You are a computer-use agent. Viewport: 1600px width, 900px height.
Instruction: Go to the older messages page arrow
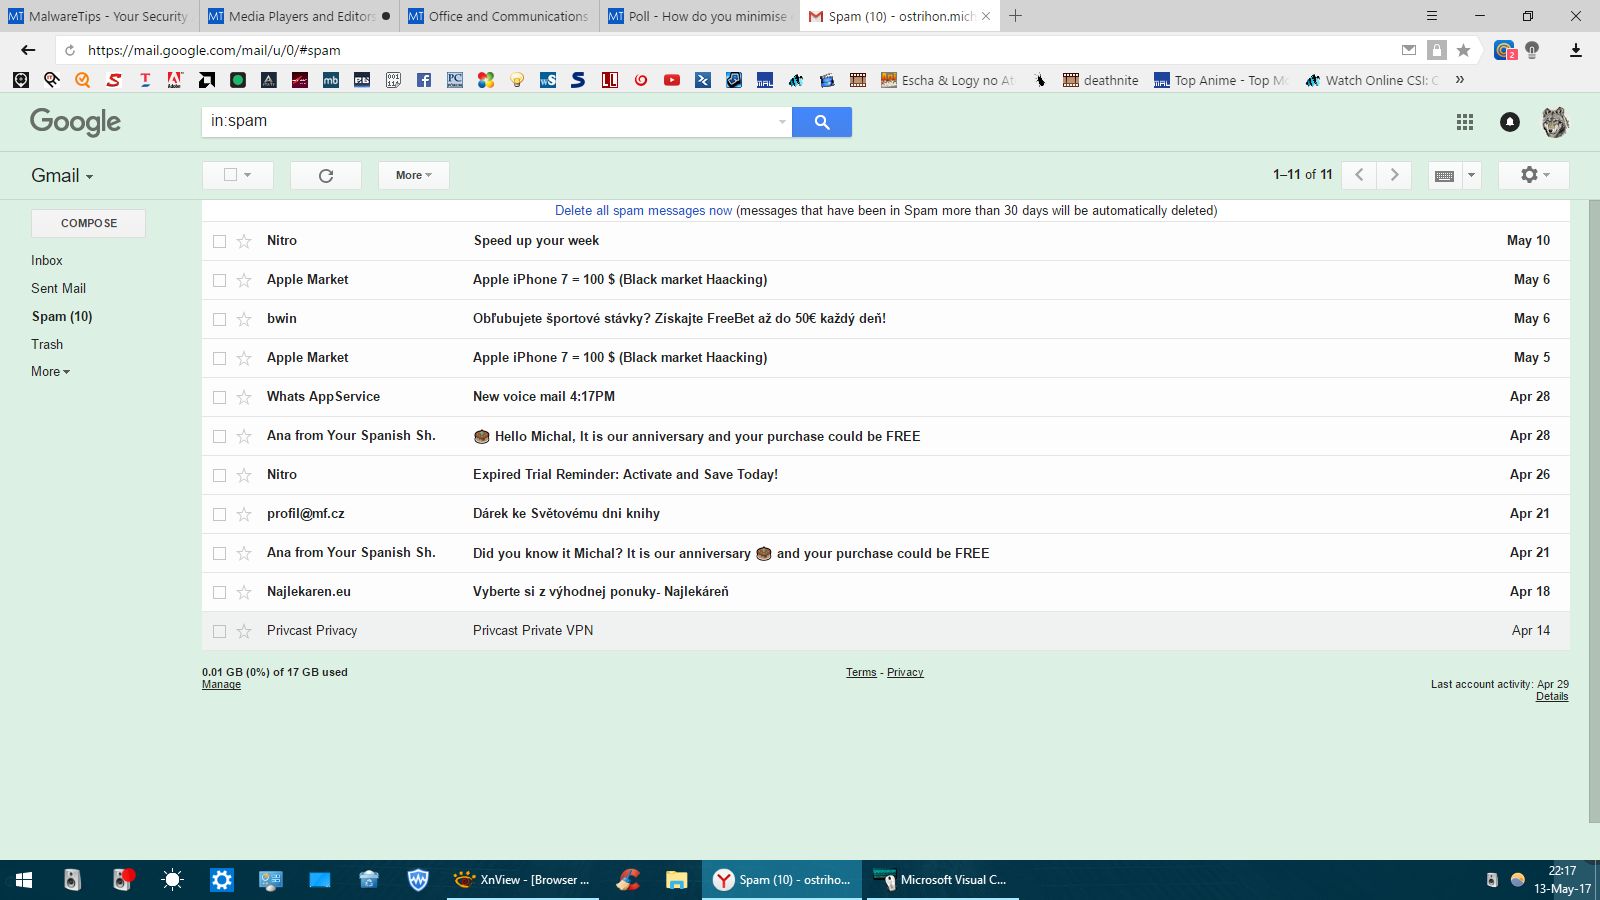pos(1394,175)
